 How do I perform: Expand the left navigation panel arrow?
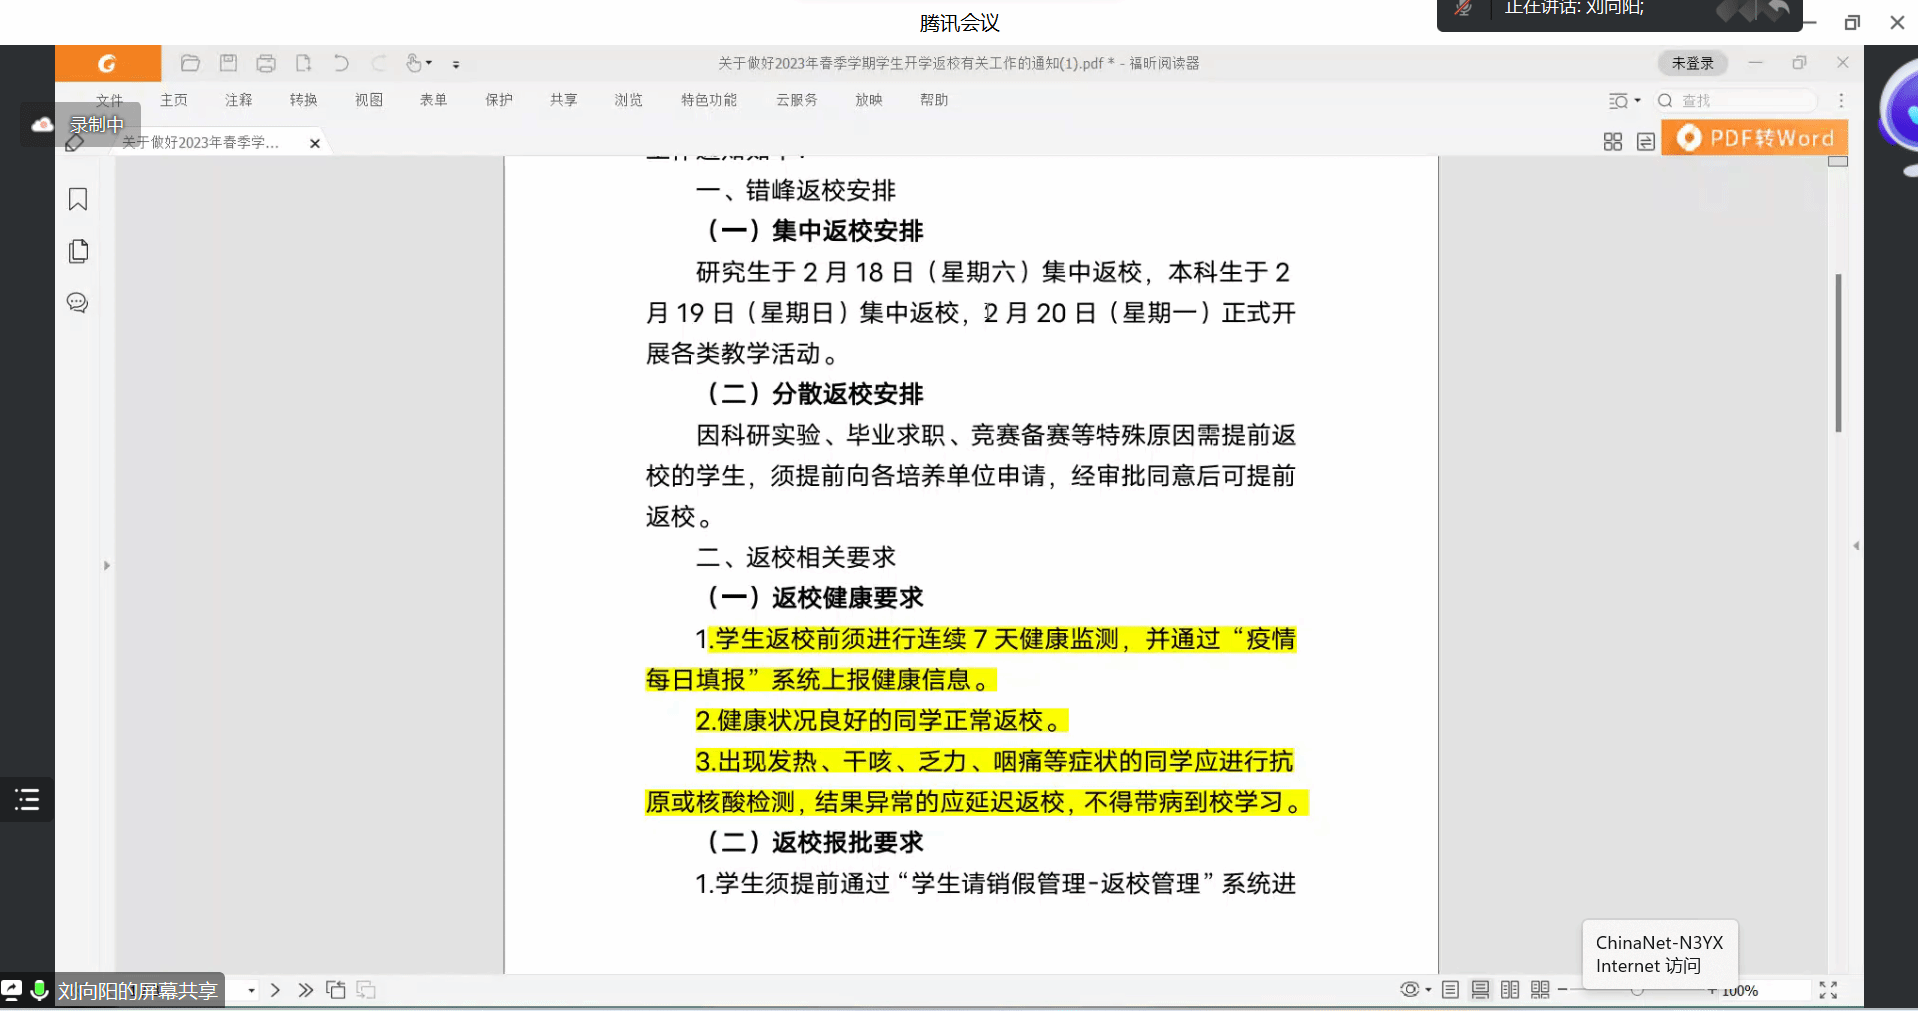tap(107, 565)
